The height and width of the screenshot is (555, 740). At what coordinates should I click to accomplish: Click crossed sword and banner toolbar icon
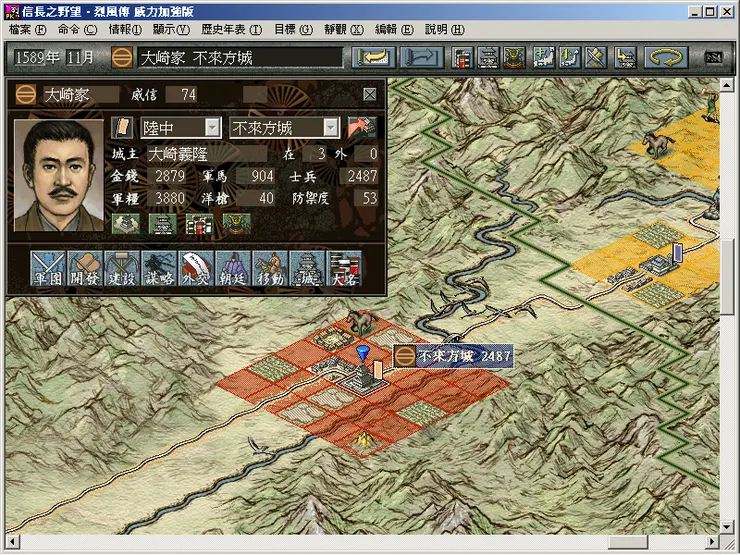[596, 58]
